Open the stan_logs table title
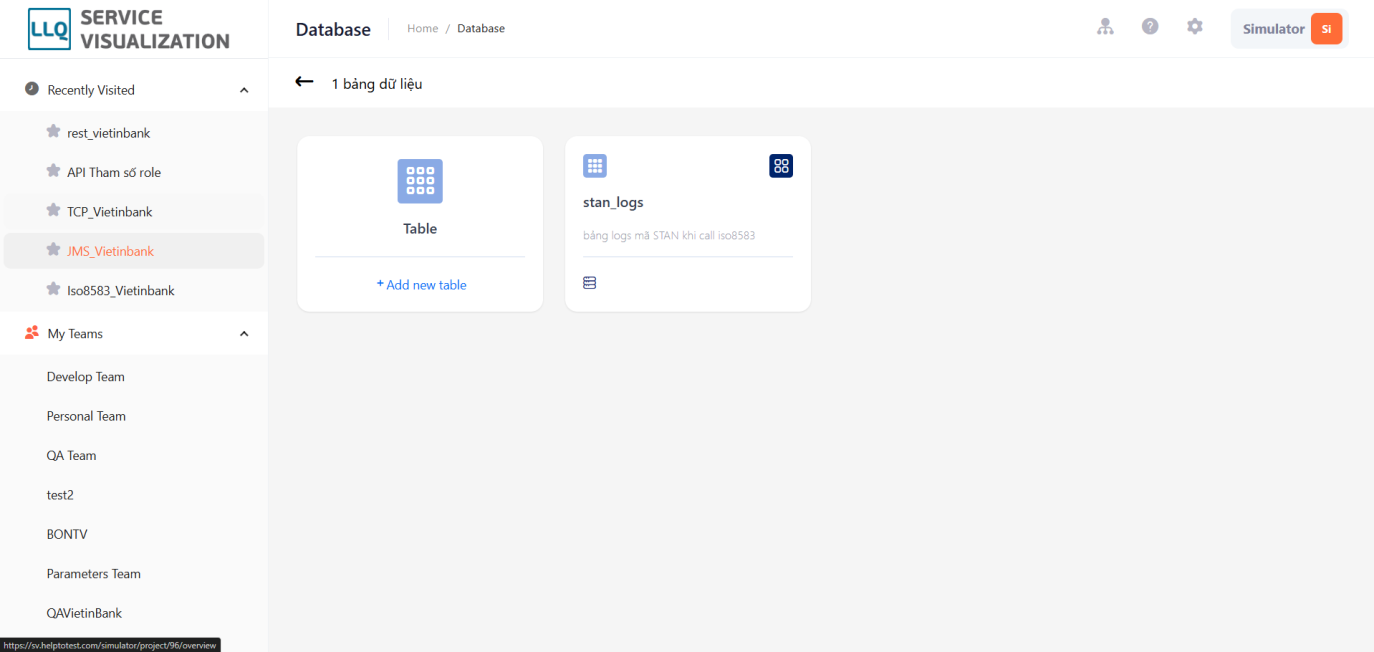Image resolution: width=1374 pixels, height=652 pixels. [613, 202]
